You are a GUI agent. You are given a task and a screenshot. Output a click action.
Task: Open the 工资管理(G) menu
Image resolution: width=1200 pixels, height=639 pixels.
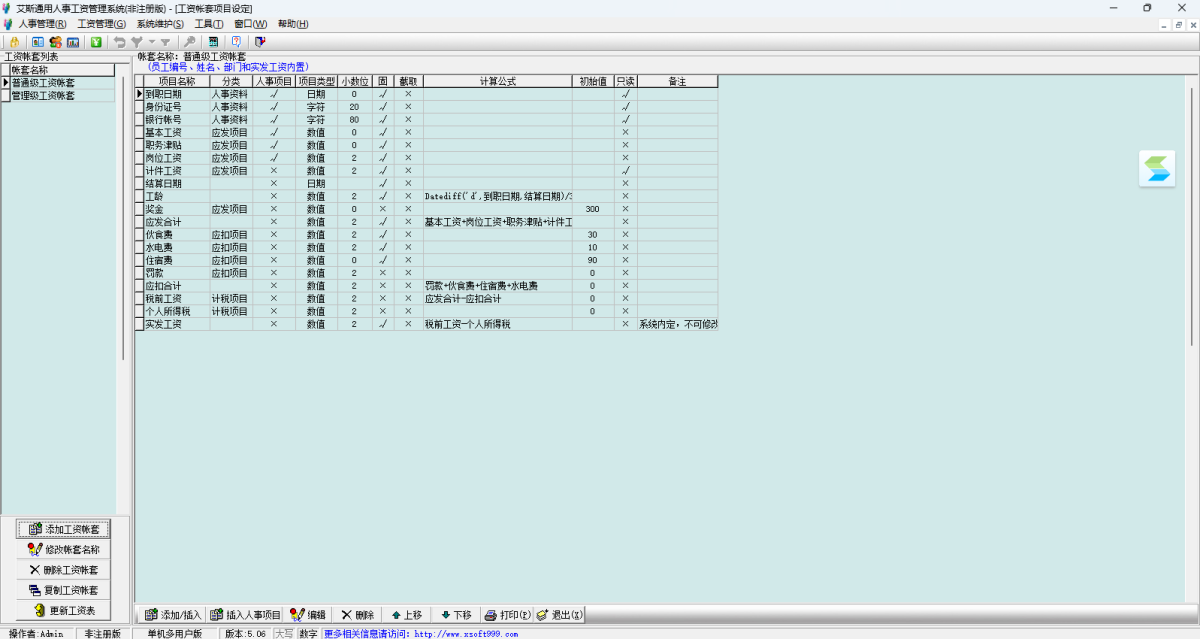tap(101, 24)
